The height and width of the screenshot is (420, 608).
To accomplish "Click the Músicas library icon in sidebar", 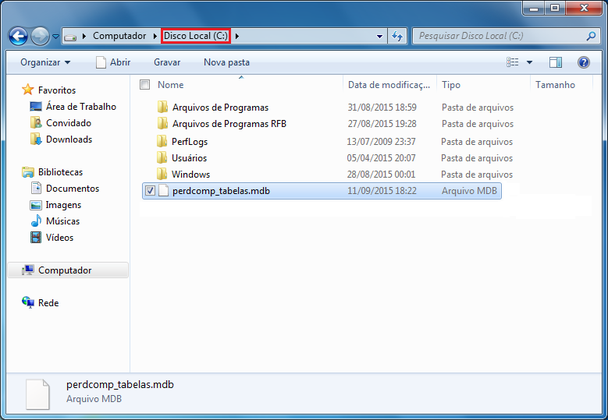I will click(x=37, y=221).
